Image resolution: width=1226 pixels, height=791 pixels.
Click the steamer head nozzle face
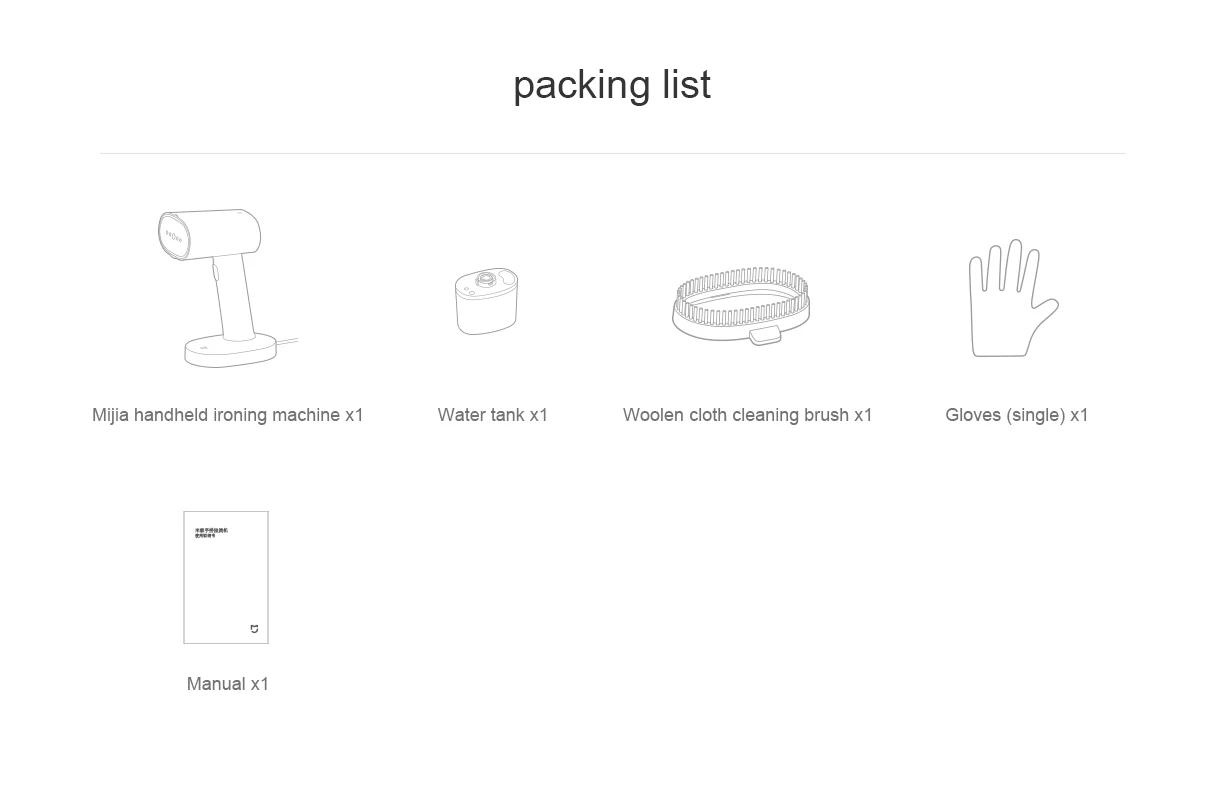pyautogui.click(x=174, y=238)
